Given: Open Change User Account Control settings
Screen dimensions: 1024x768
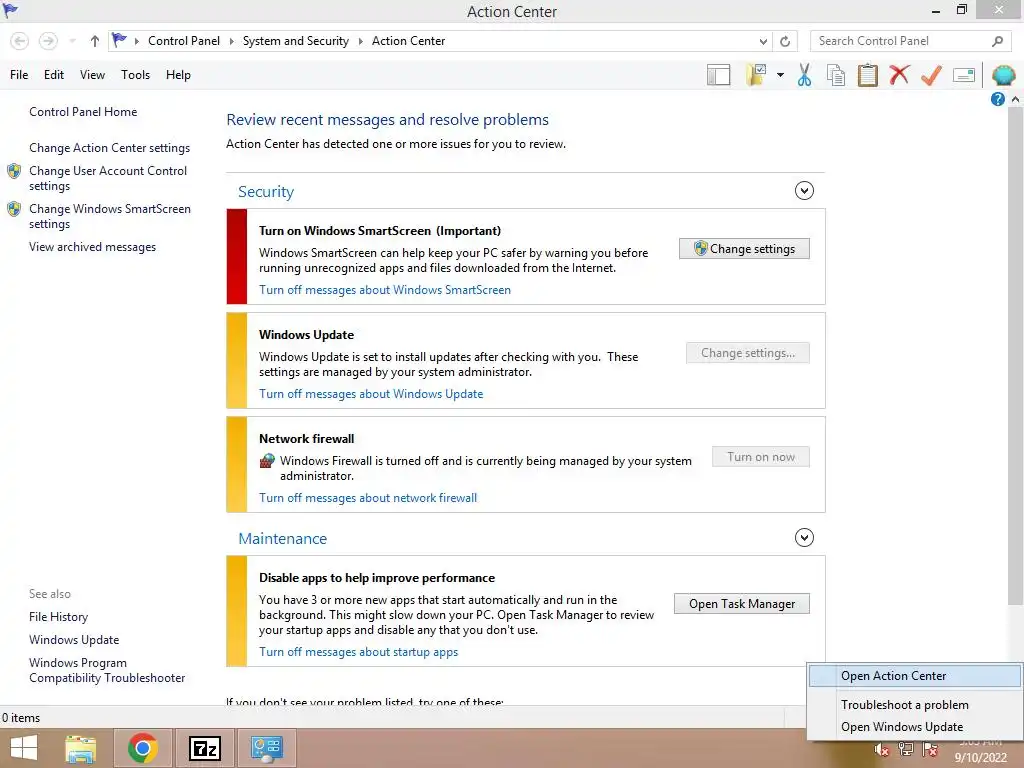Looking at the screenshot, I should [x=108, y=178].
